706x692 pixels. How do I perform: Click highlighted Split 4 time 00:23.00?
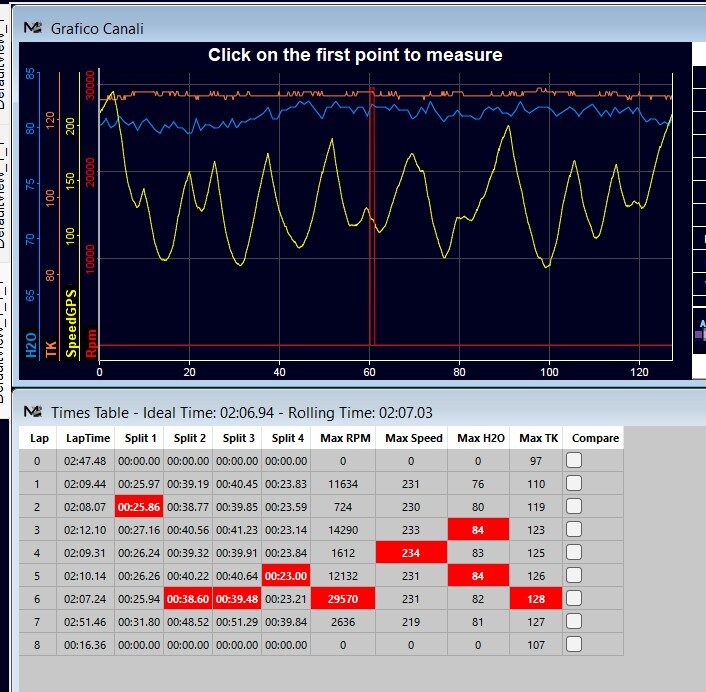click(x=286, y=576)
